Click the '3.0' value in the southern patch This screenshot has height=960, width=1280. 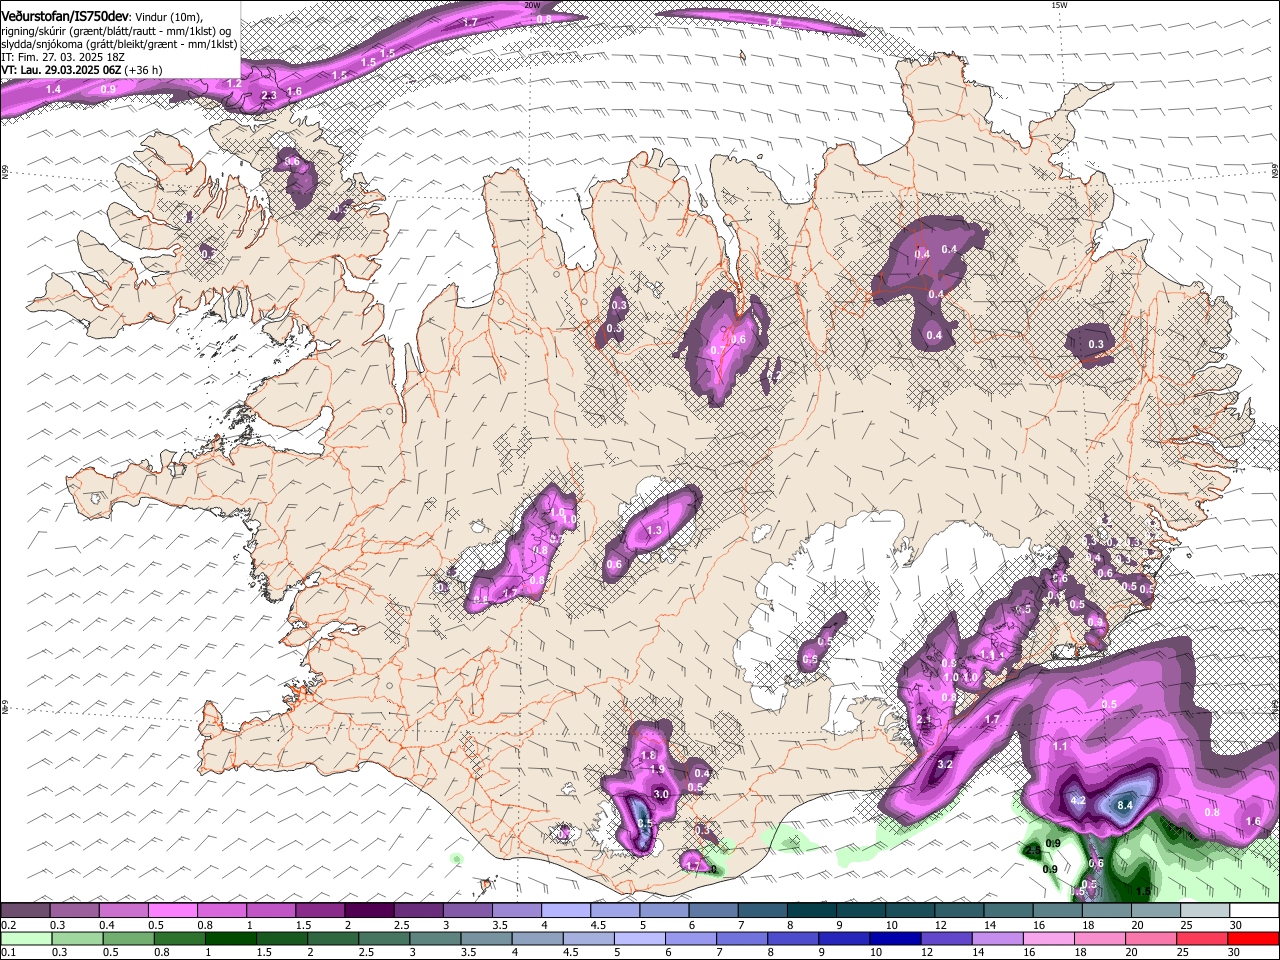click(x=661, y=794)
